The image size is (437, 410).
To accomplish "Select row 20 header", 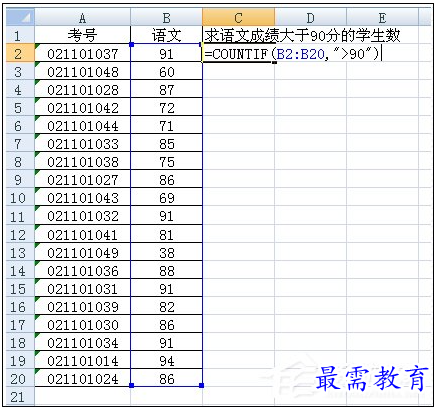I will (20, 378).
